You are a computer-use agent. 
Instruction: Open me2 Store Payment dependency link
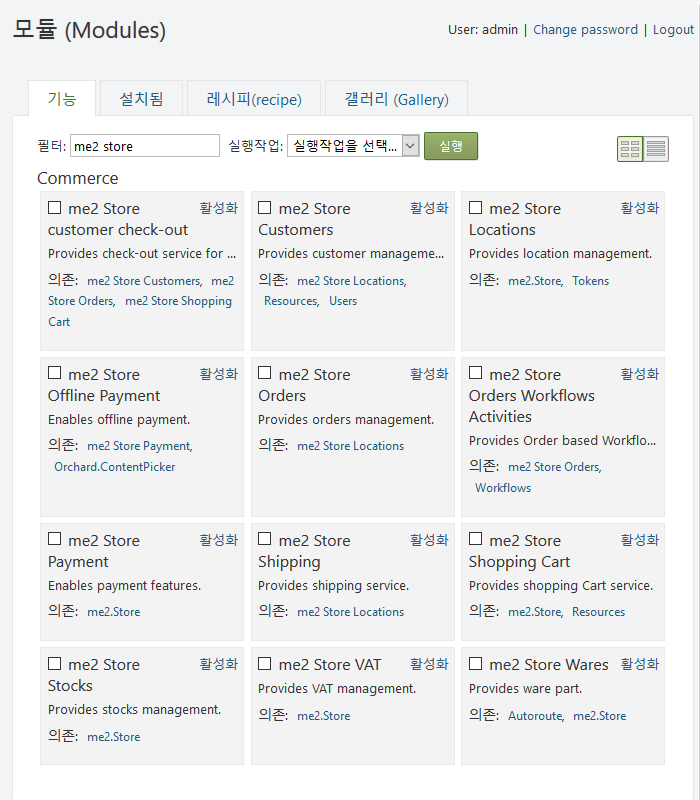pyautogui.click(x=139, y=446)
